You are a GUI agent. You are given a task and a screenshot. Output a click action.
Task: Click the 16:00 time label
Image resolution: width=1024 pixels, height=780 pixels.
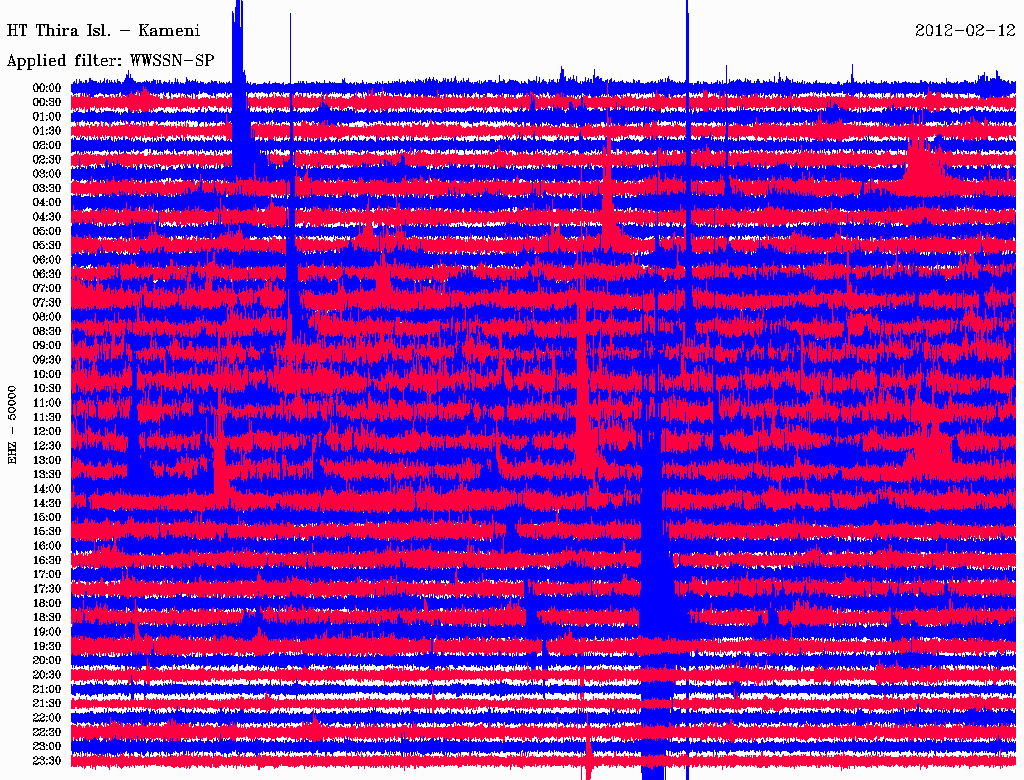pyautogui.click(x=47, y=546)
